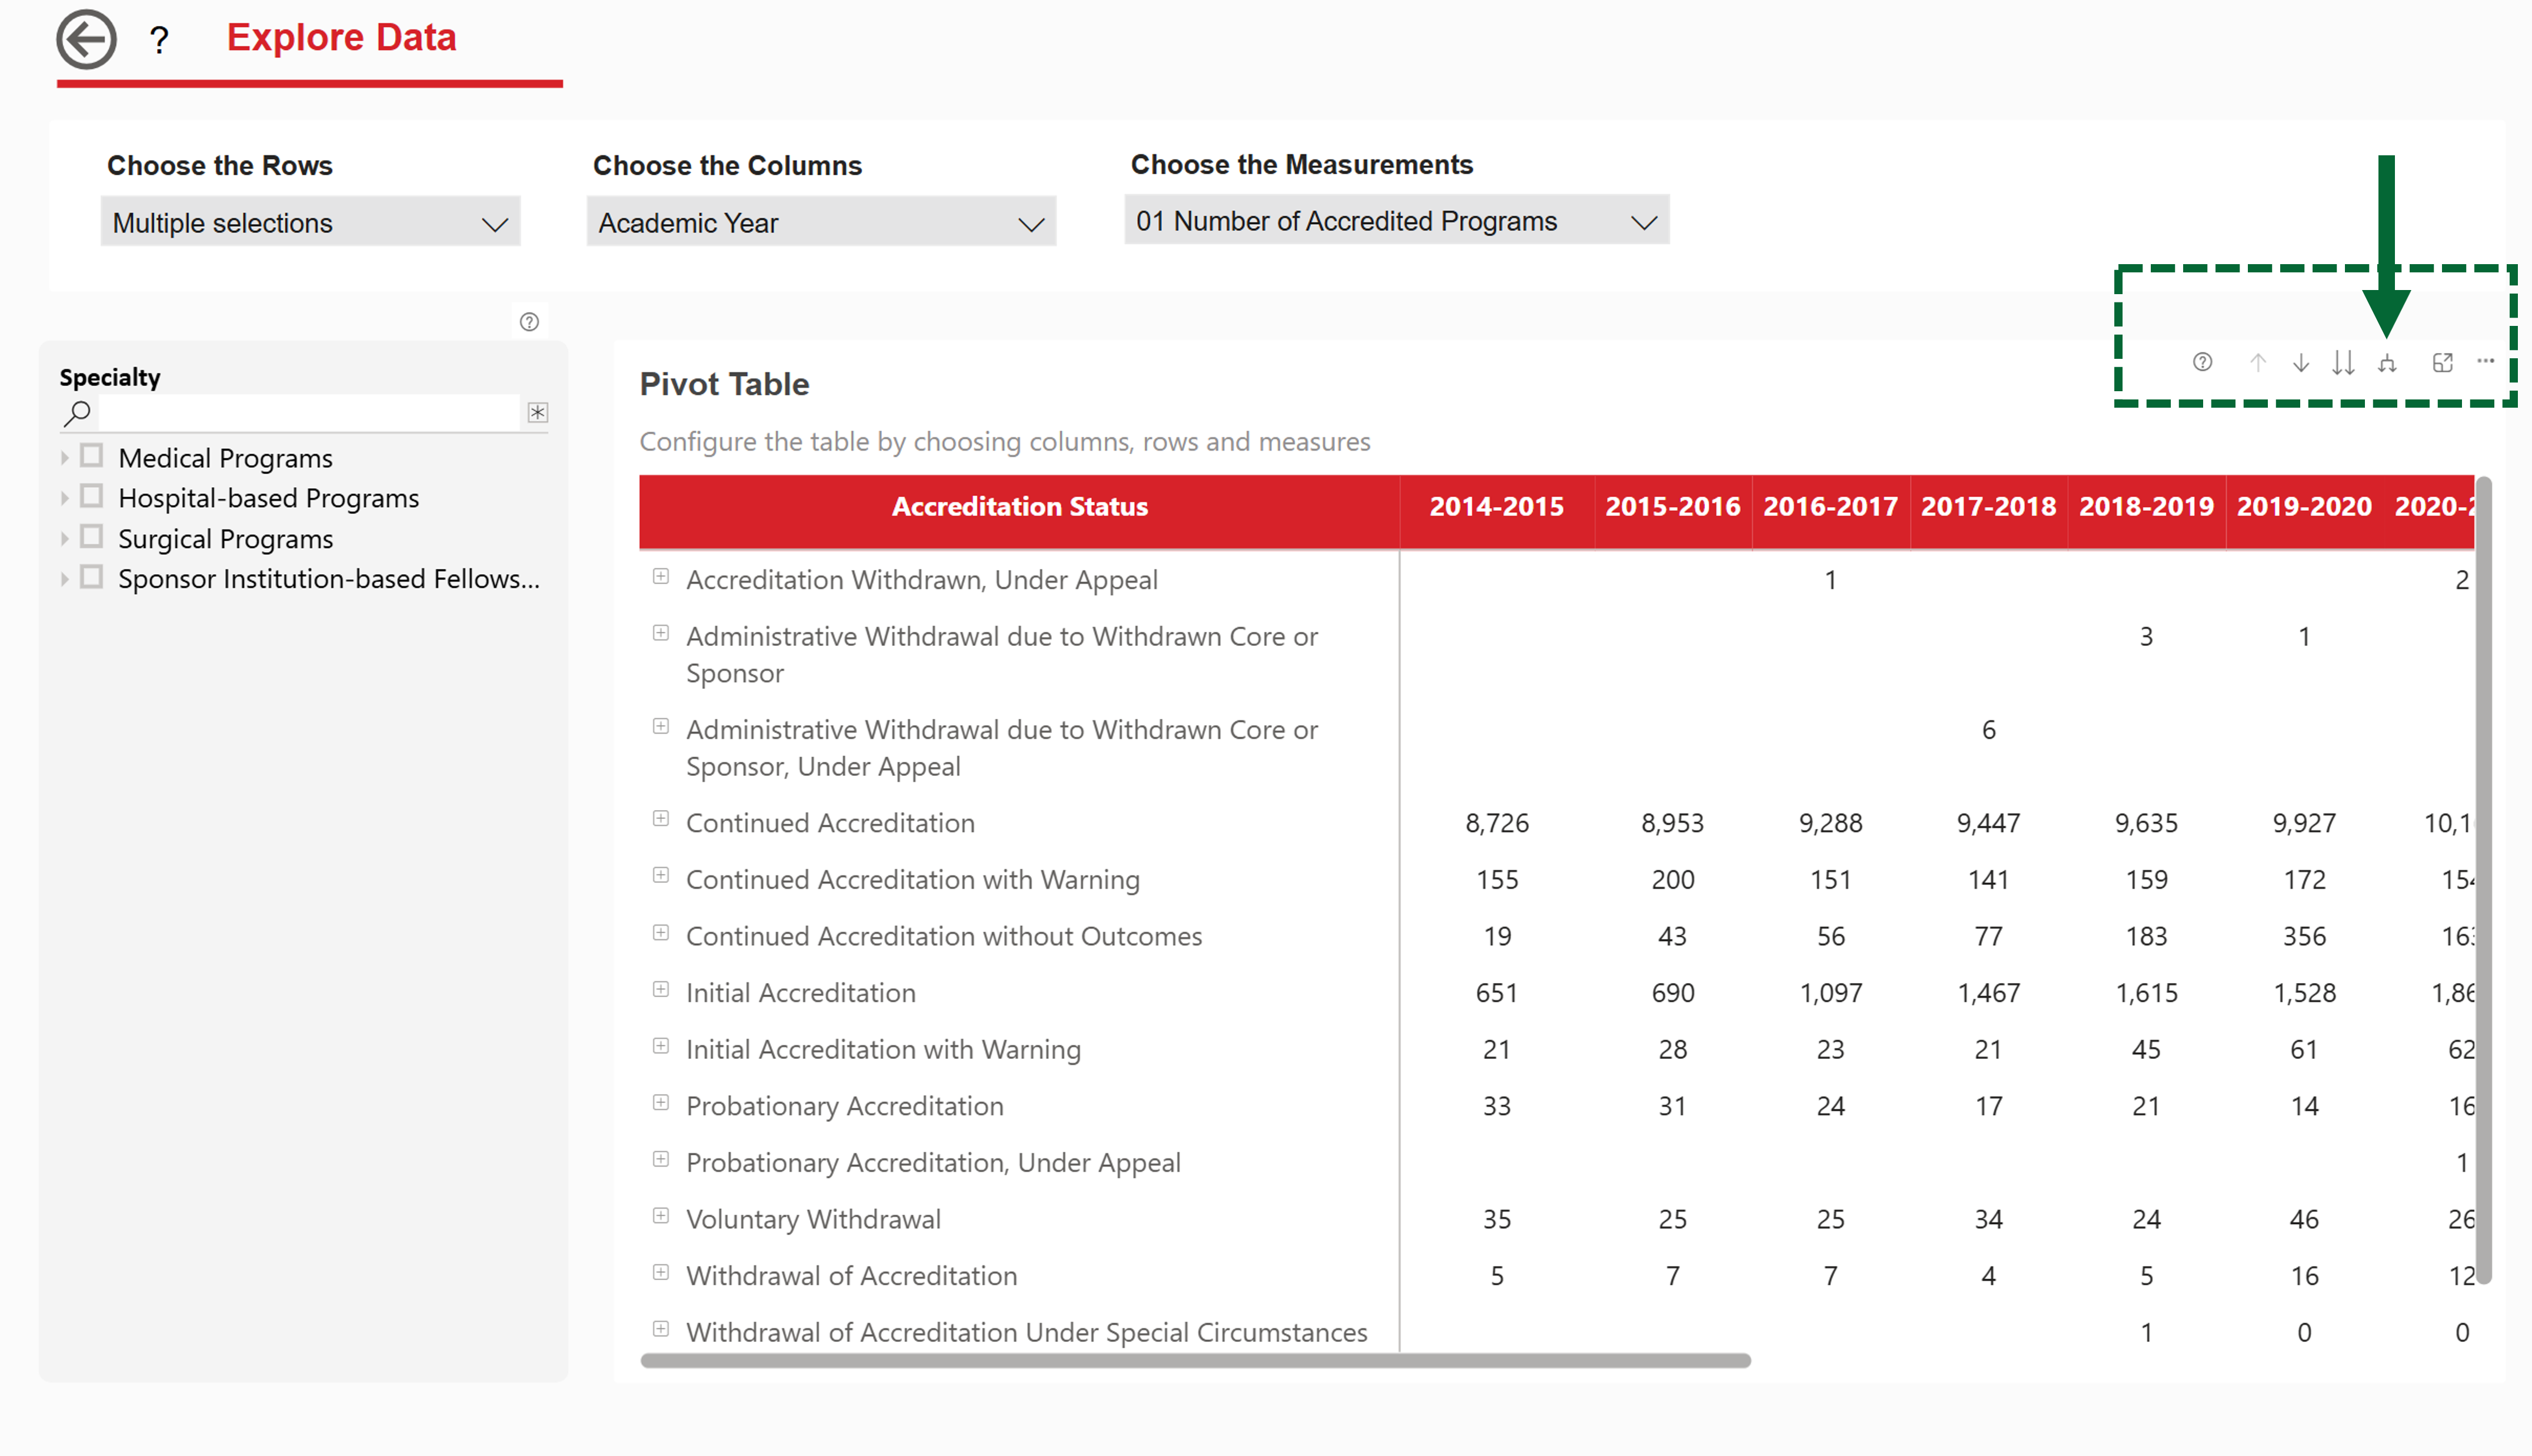The width and height of the screenshot is (2532, 1456).
Task: Select the 1,615 cell under 2018-2019
Action: point(2146,993)
